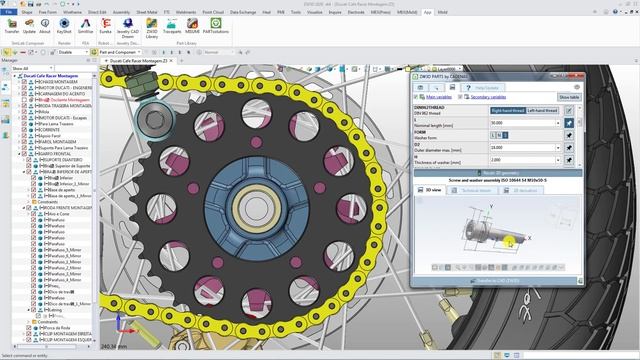Image resolution: width=640 pixels, height=360 pixels.
Task: Open the Nominal length dropdown
Action: coord(558,123)
